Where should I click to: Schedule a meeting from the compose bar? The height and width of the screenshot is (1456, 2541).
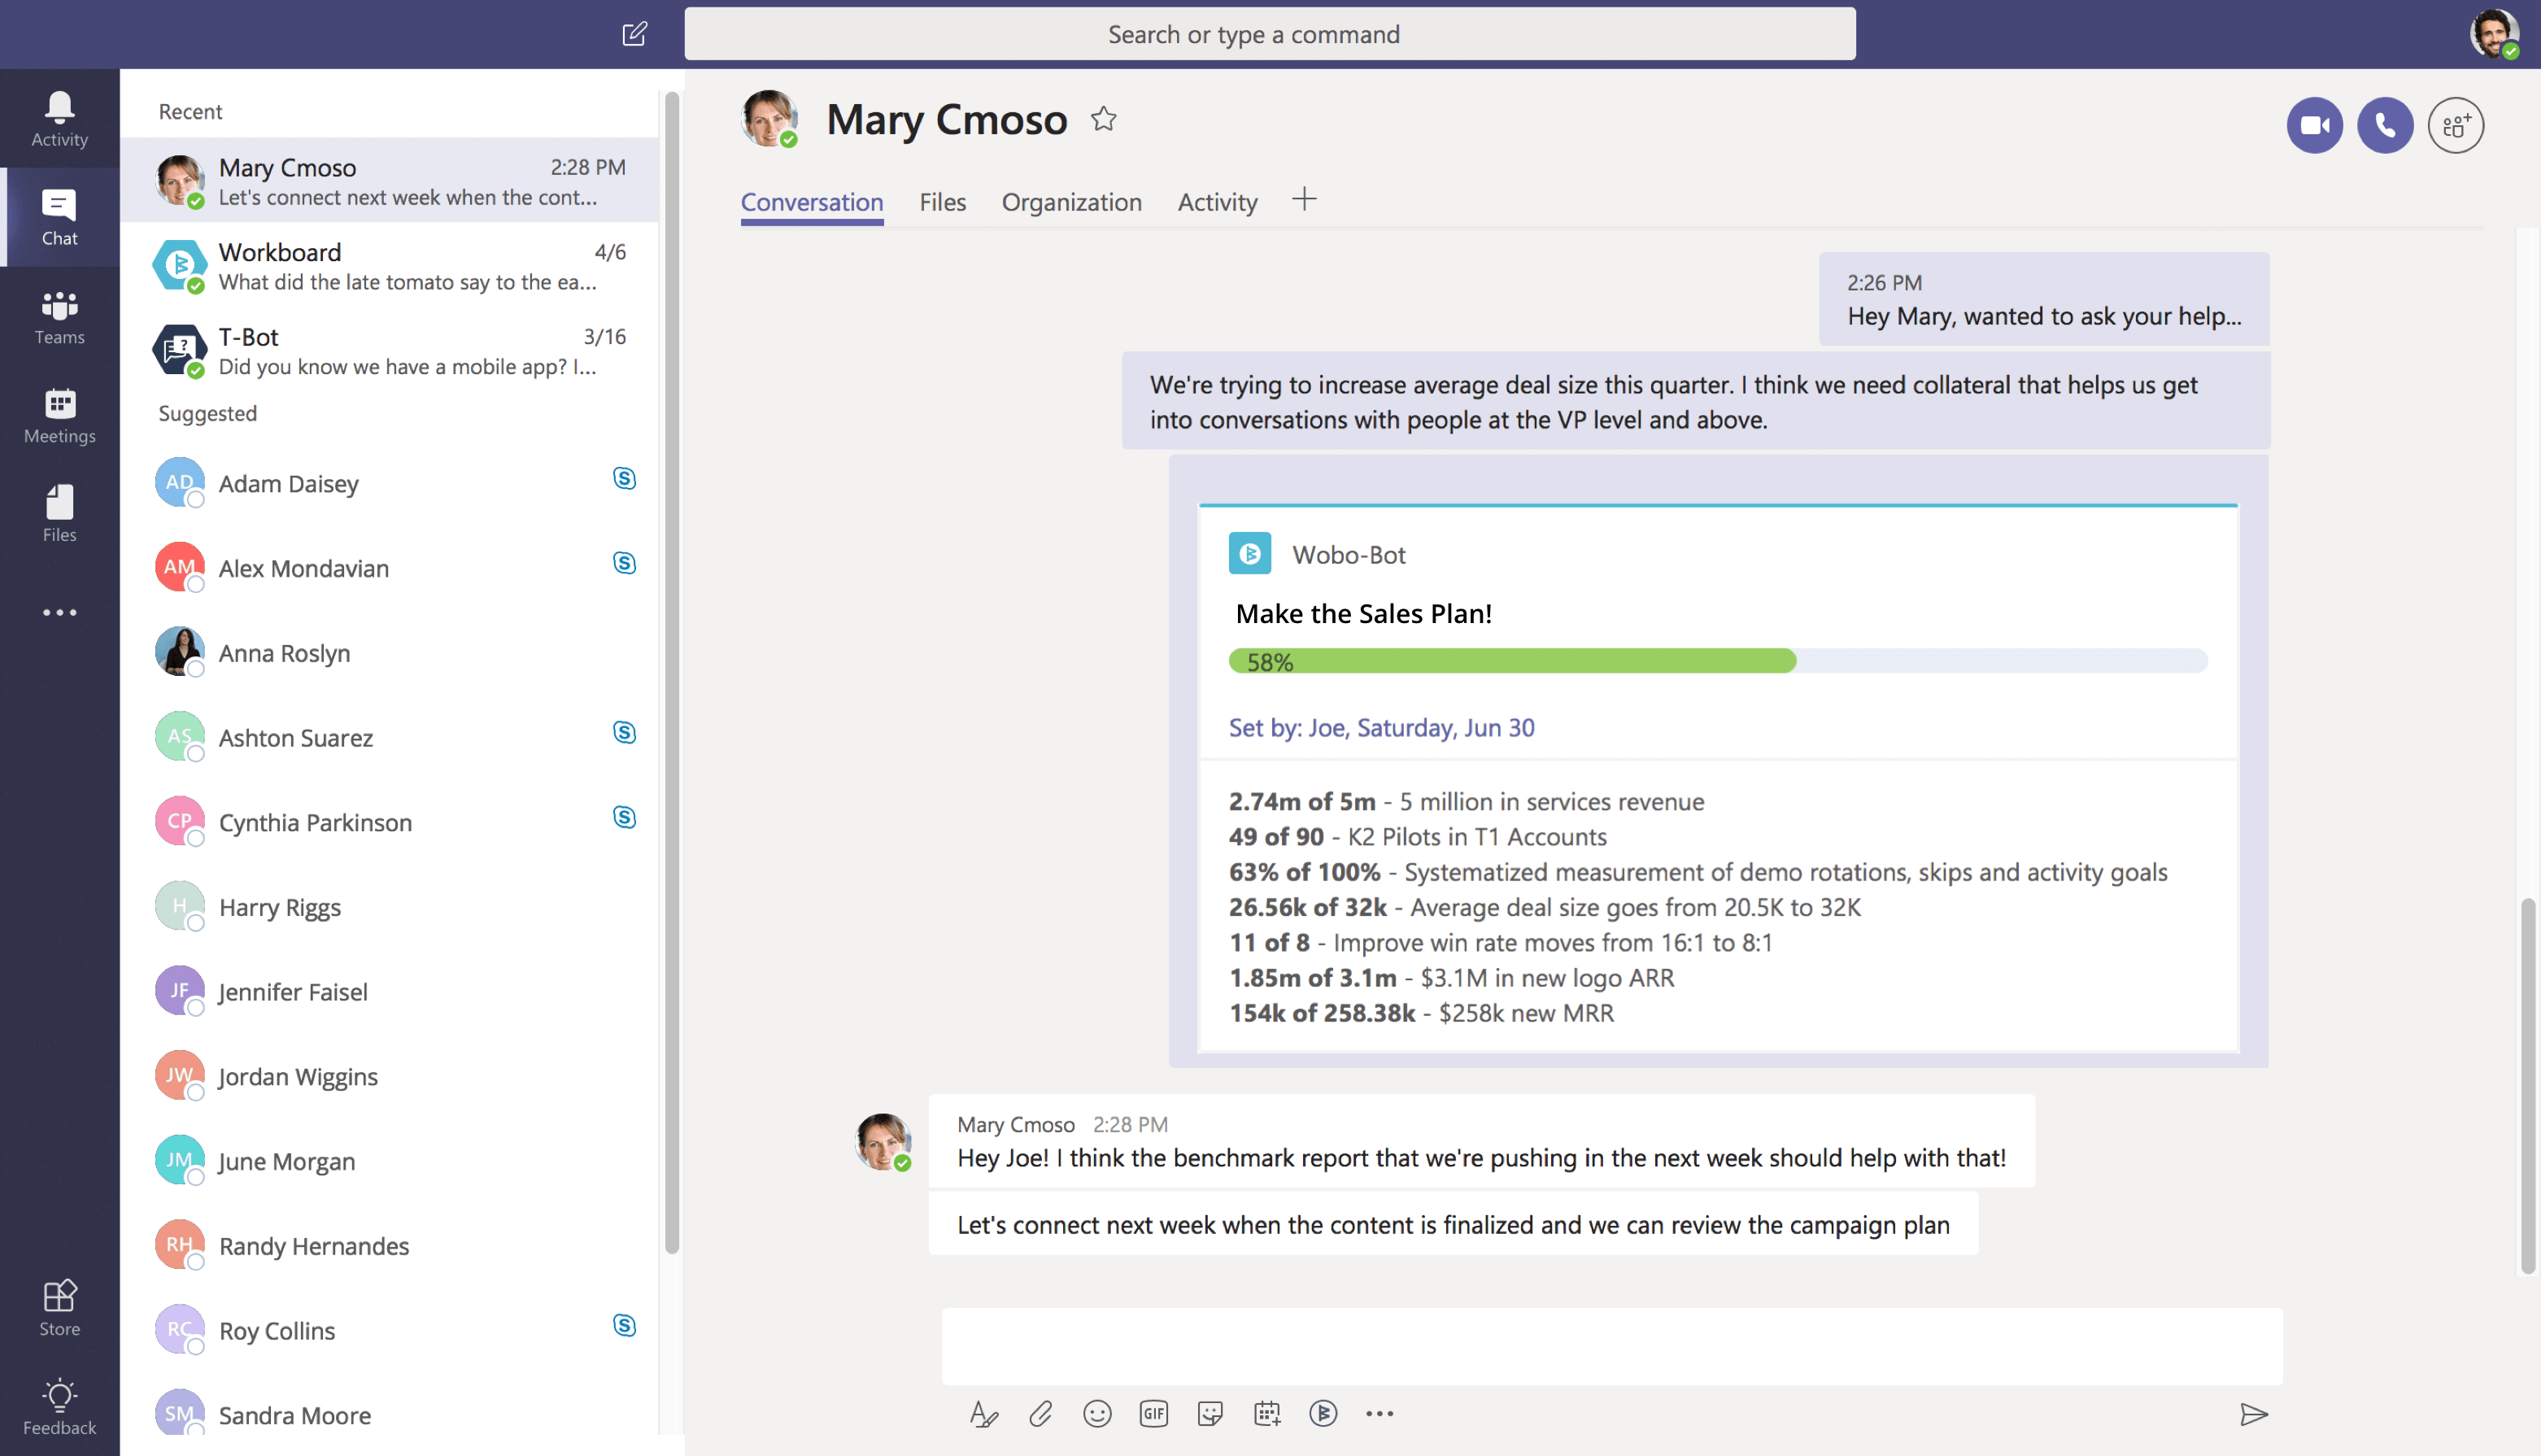point(1266,1414)
